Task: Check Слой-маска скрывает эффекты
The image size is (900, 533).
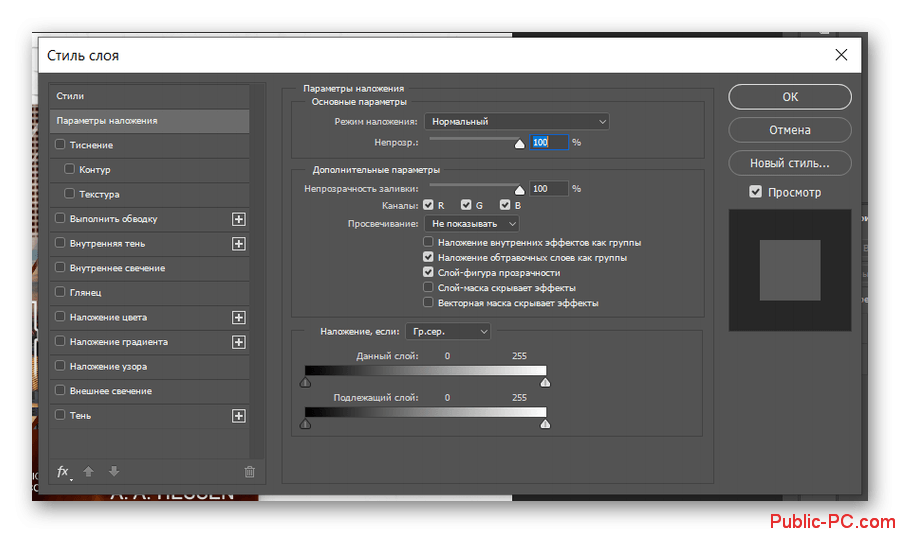Action: click(x=428, y=287)
